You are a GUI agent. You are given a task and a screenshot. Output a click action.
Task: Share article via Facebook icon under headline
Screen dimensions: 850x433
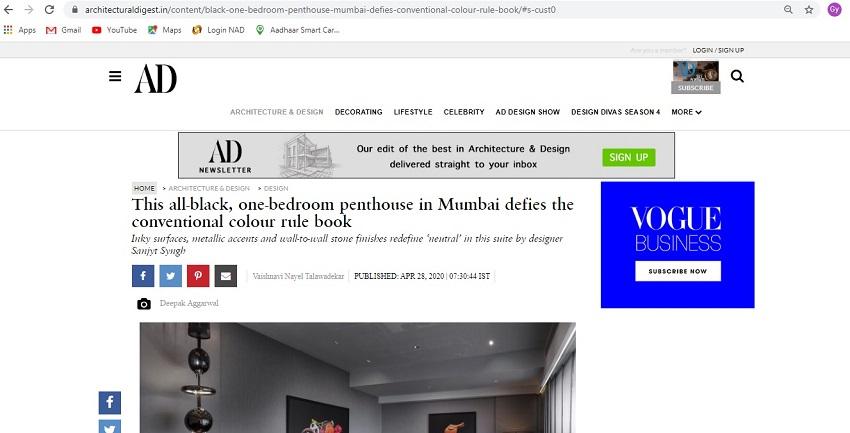(143, 276)
